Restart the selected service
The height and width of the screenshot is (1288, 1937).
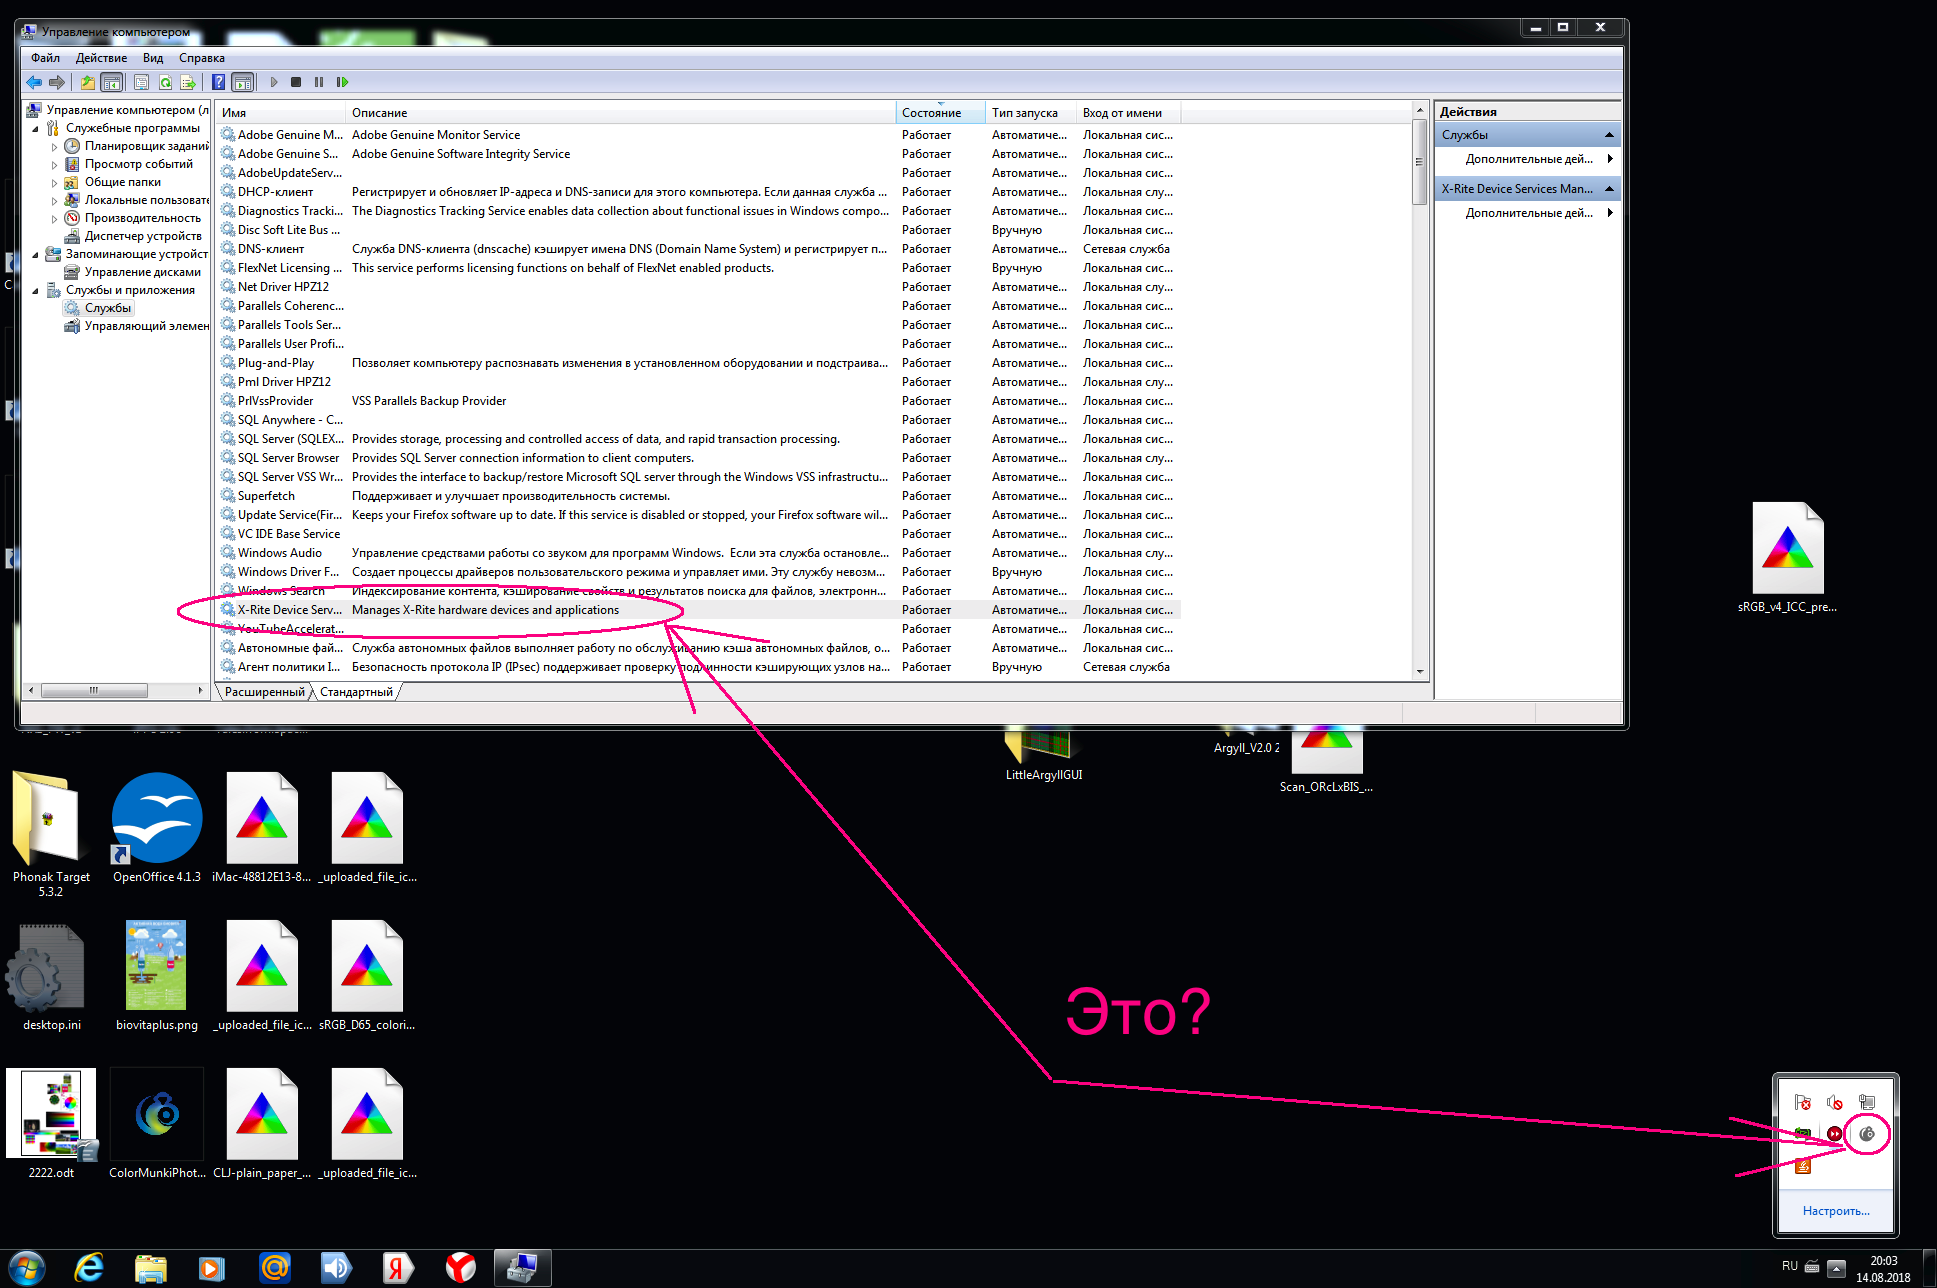tap(342, 82)
